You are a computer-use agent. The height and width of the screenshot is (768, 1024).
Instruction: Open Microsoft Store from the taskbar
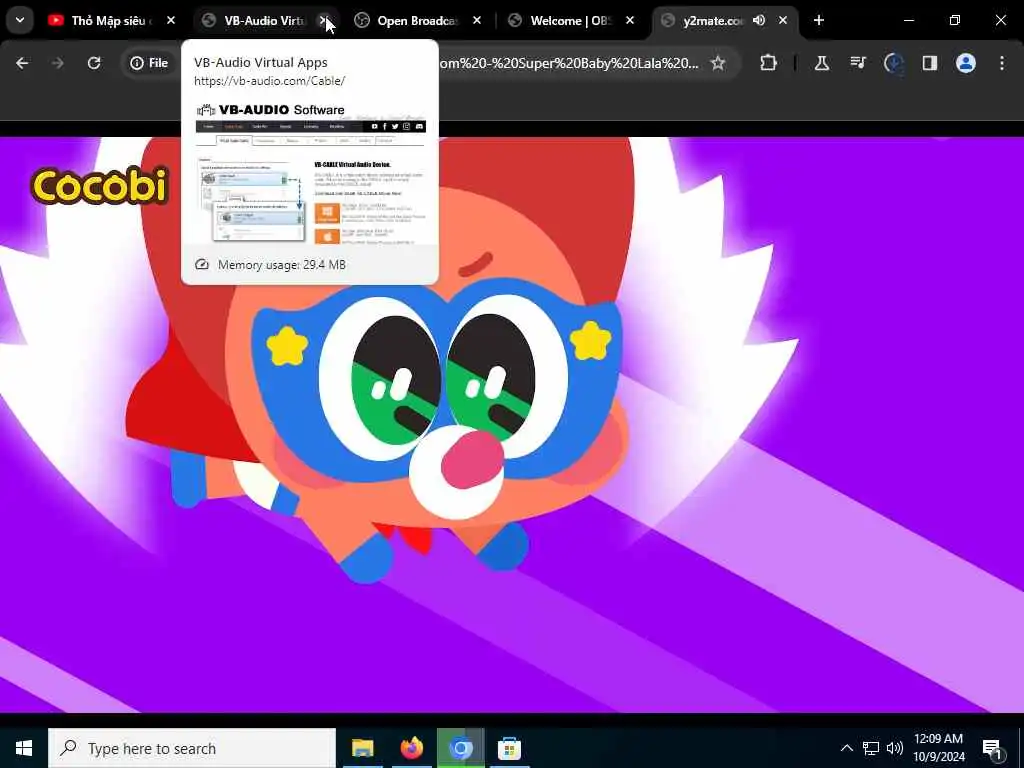pyautogui.click(x=509, y=748)
